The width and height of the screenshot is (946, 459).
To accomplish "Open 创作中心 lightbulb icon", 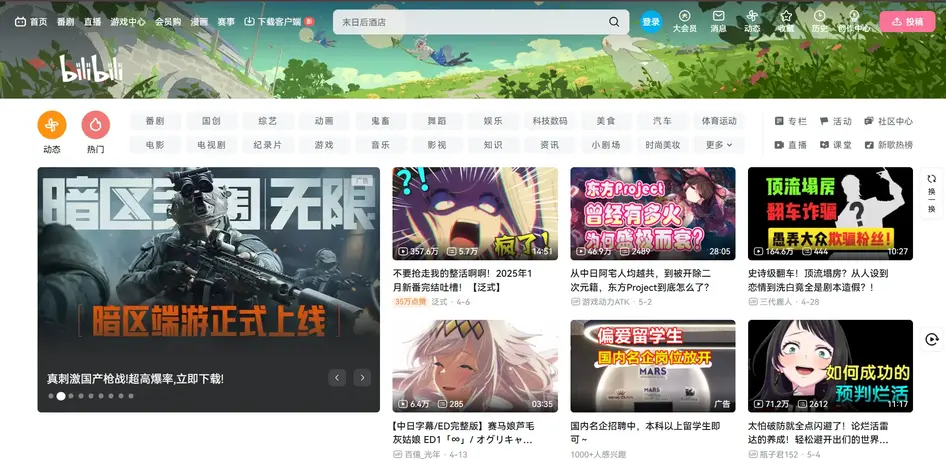I will [854, 21].
